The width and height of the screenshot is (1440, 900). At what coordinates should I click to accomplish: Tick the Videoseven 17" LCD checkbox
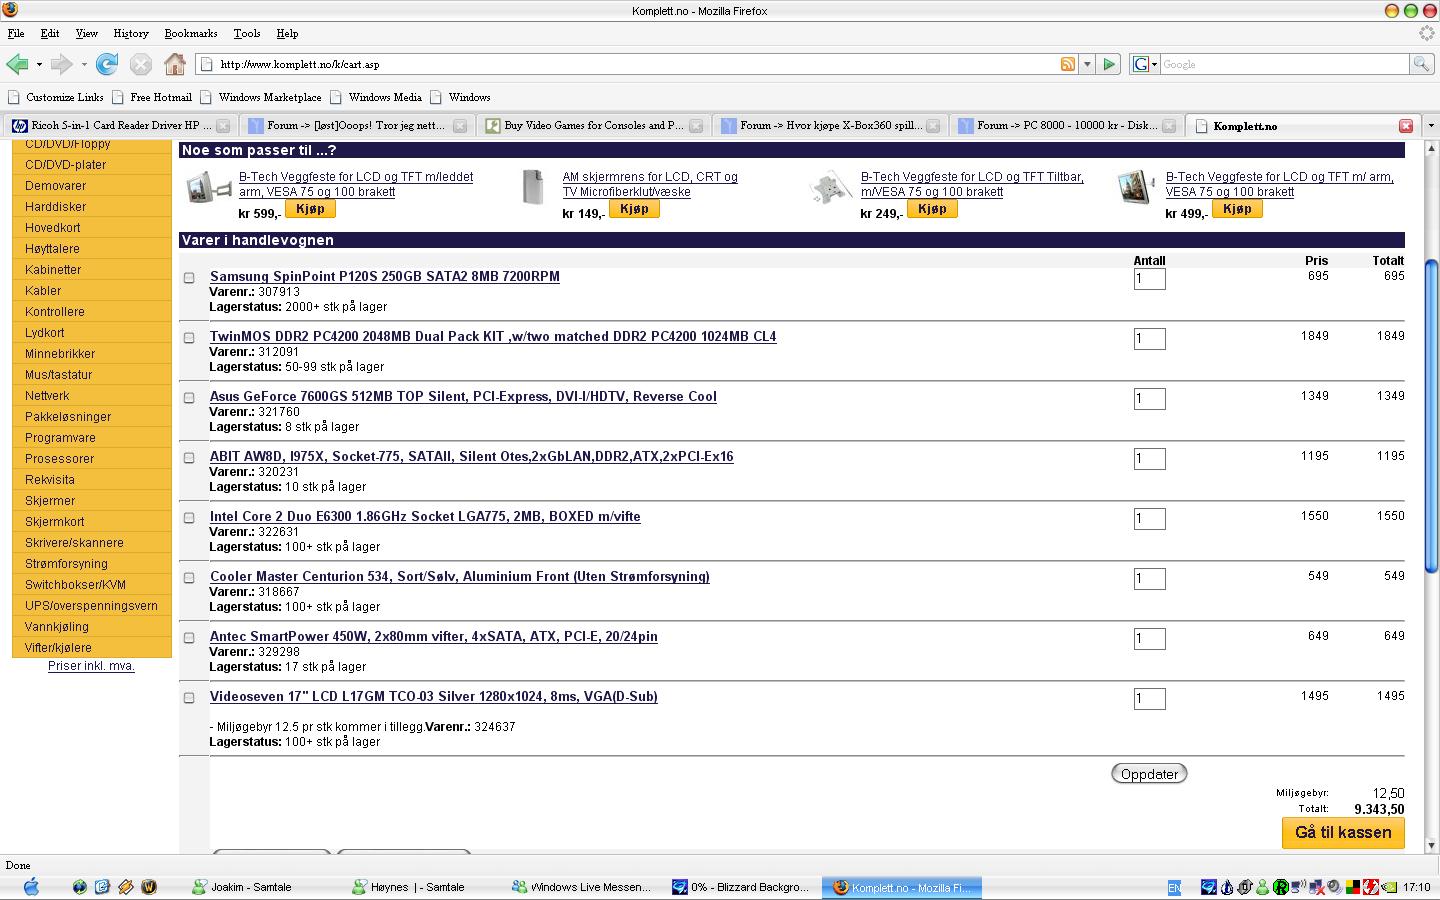(x=189, y=698)
